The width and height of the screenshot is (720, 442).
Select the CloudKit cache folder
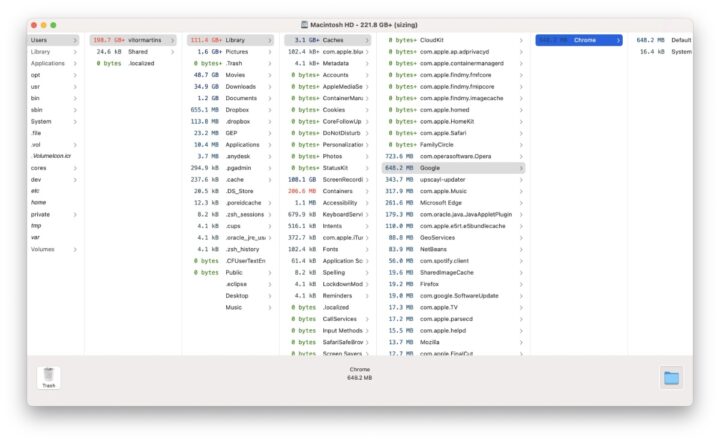point(454,40)
